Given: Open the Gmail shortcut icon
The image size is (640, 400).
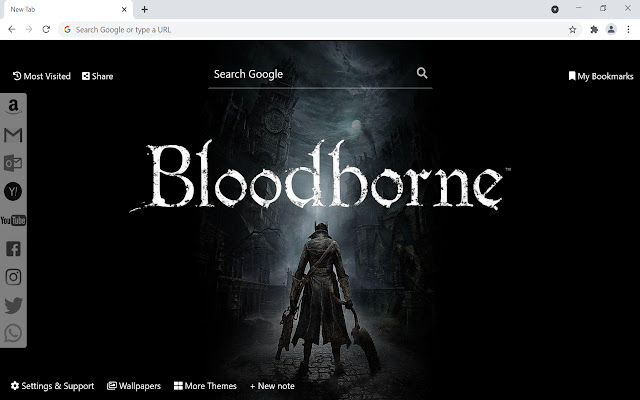Looking at the screenshot, I should point(13,135).
